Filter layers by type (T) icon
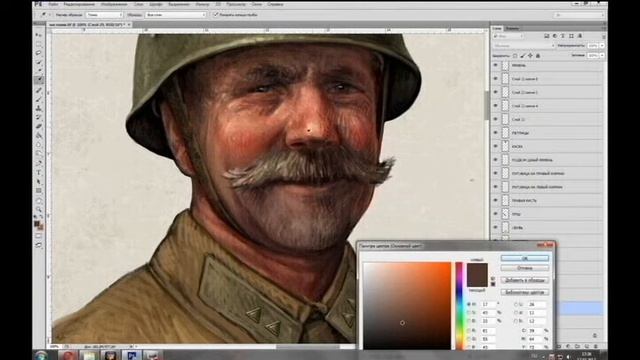 point(563,36)
